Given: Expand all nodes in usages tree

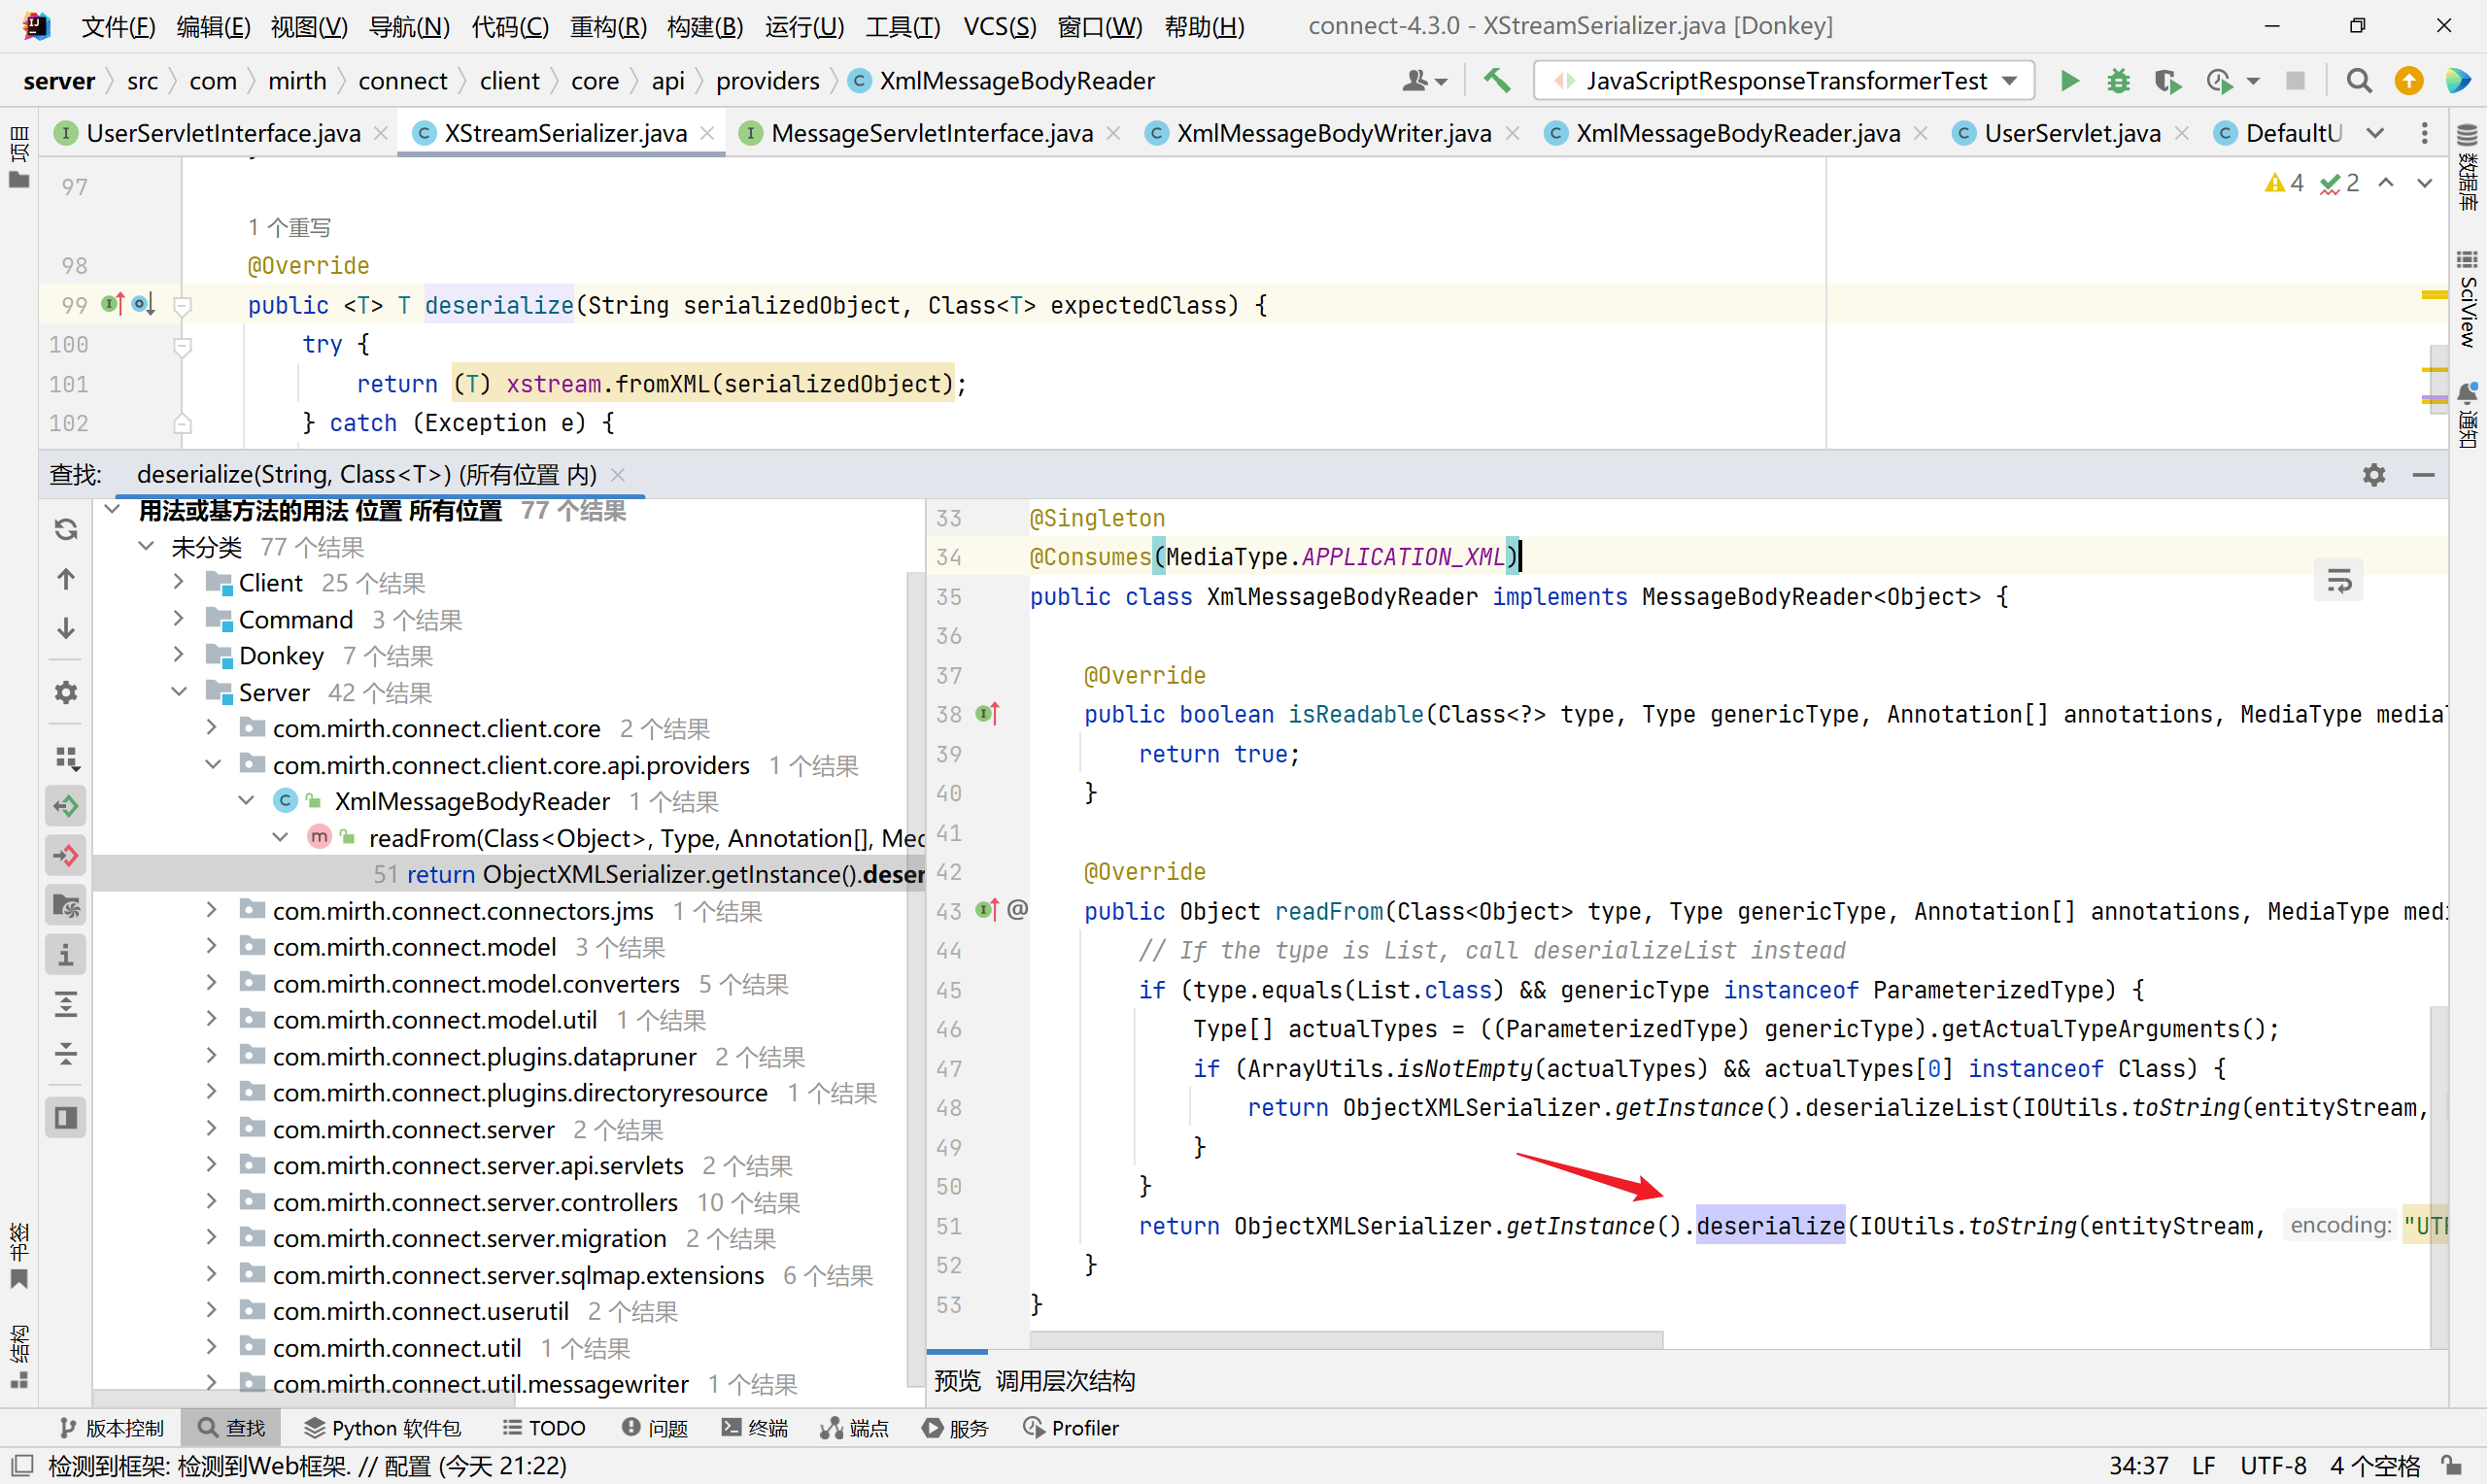Looking at the screenshot, I should 66,1004.
